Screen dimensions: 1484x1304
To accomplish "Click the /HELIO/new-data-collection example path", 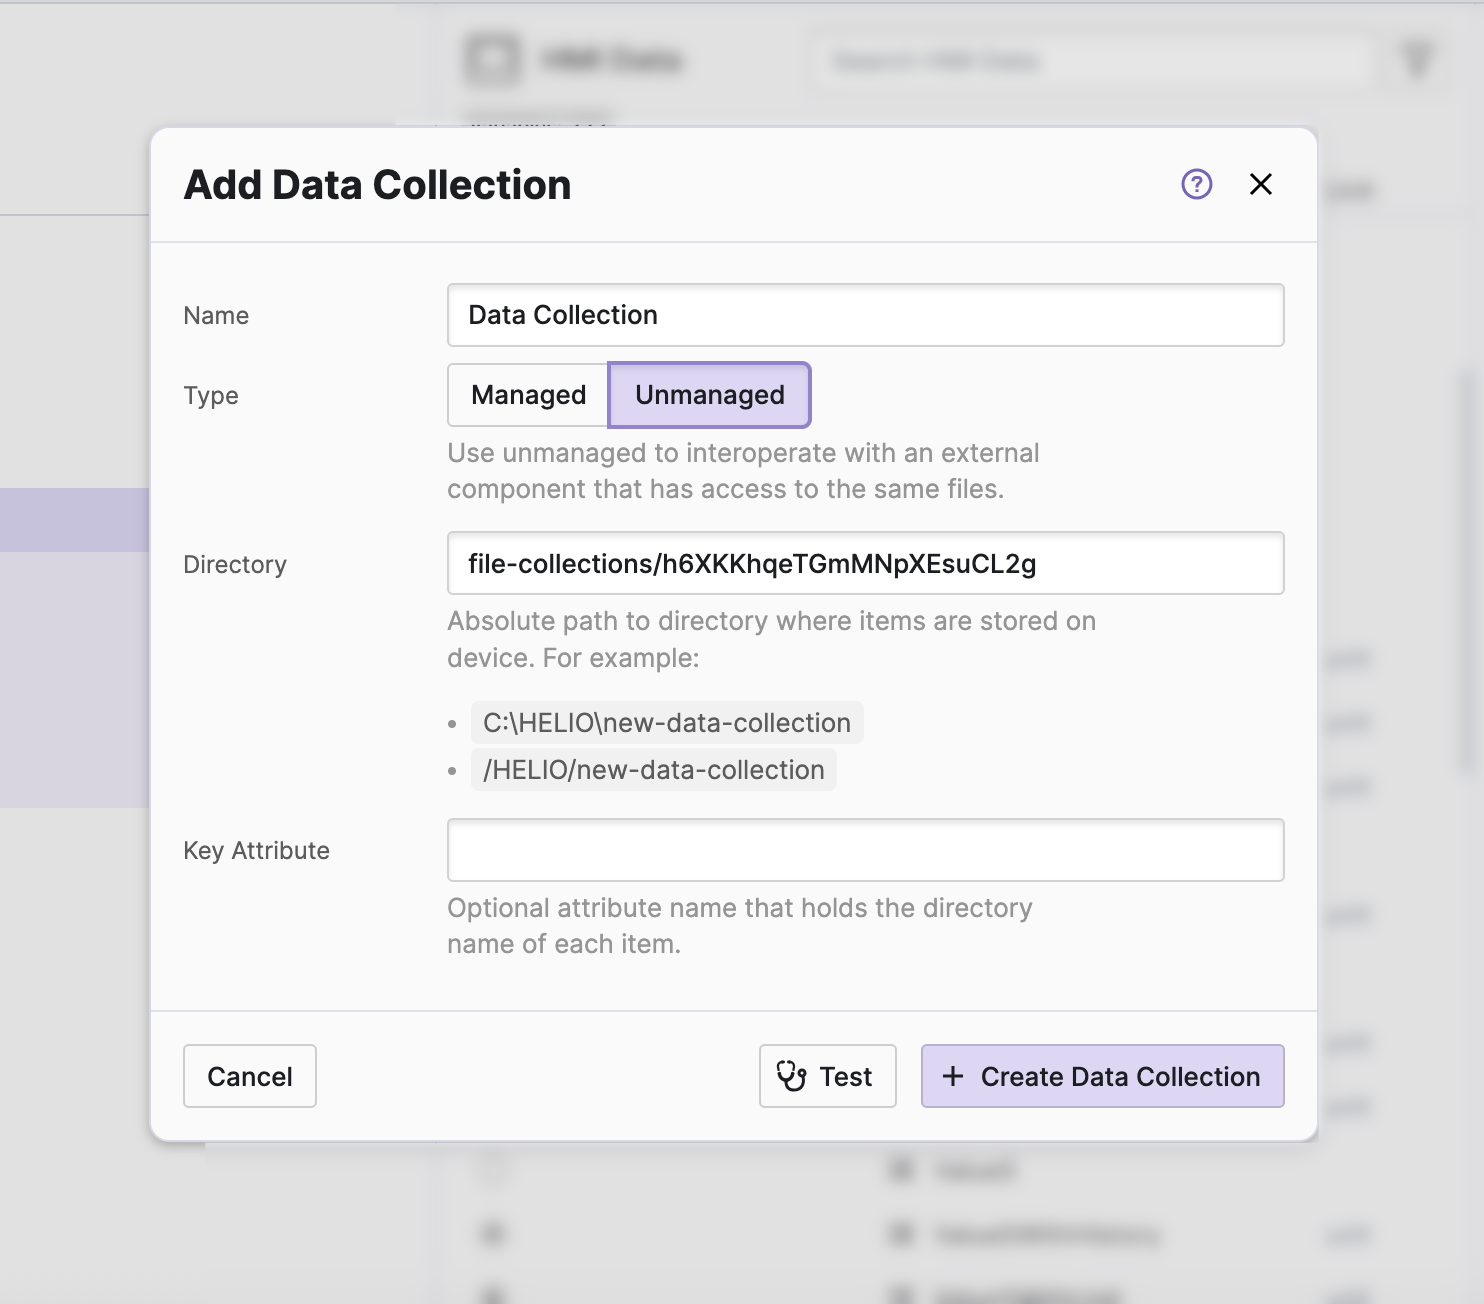I will [653, 770].
